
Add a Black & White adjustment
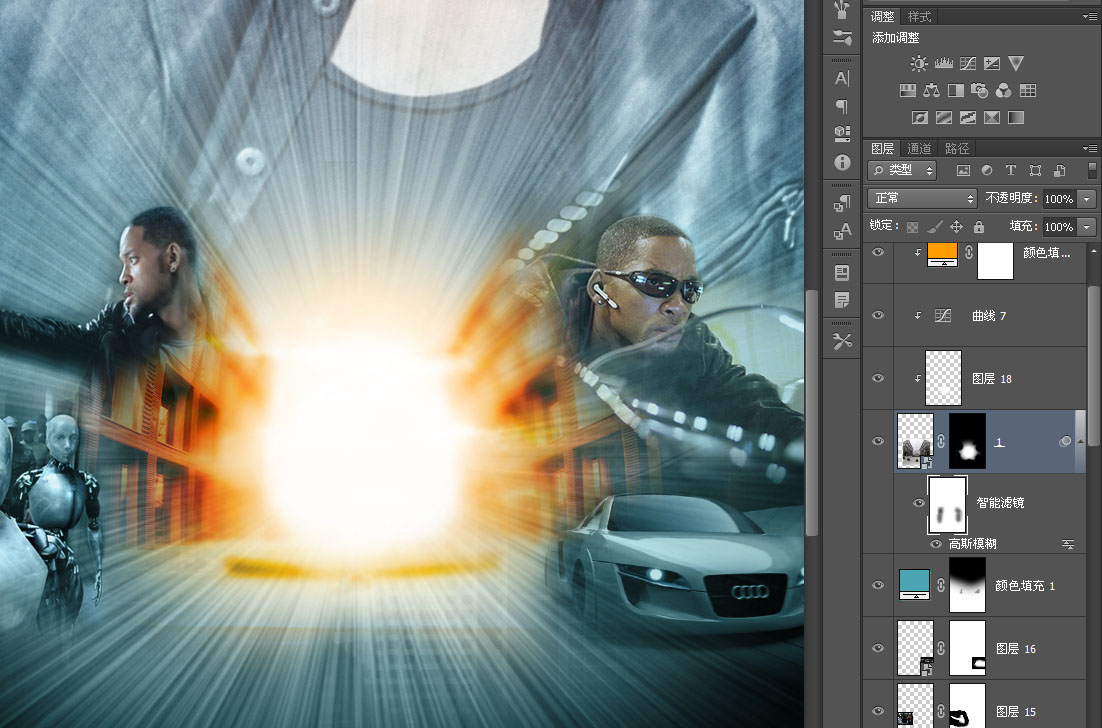coord(956,91)
